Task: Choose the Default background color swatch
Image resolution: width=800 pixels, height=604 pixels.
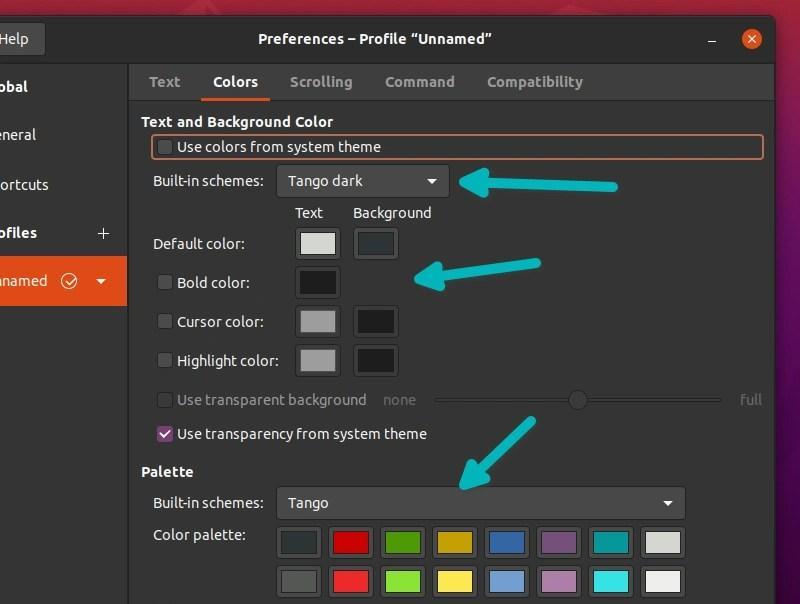Action: (x=376, y=243)
